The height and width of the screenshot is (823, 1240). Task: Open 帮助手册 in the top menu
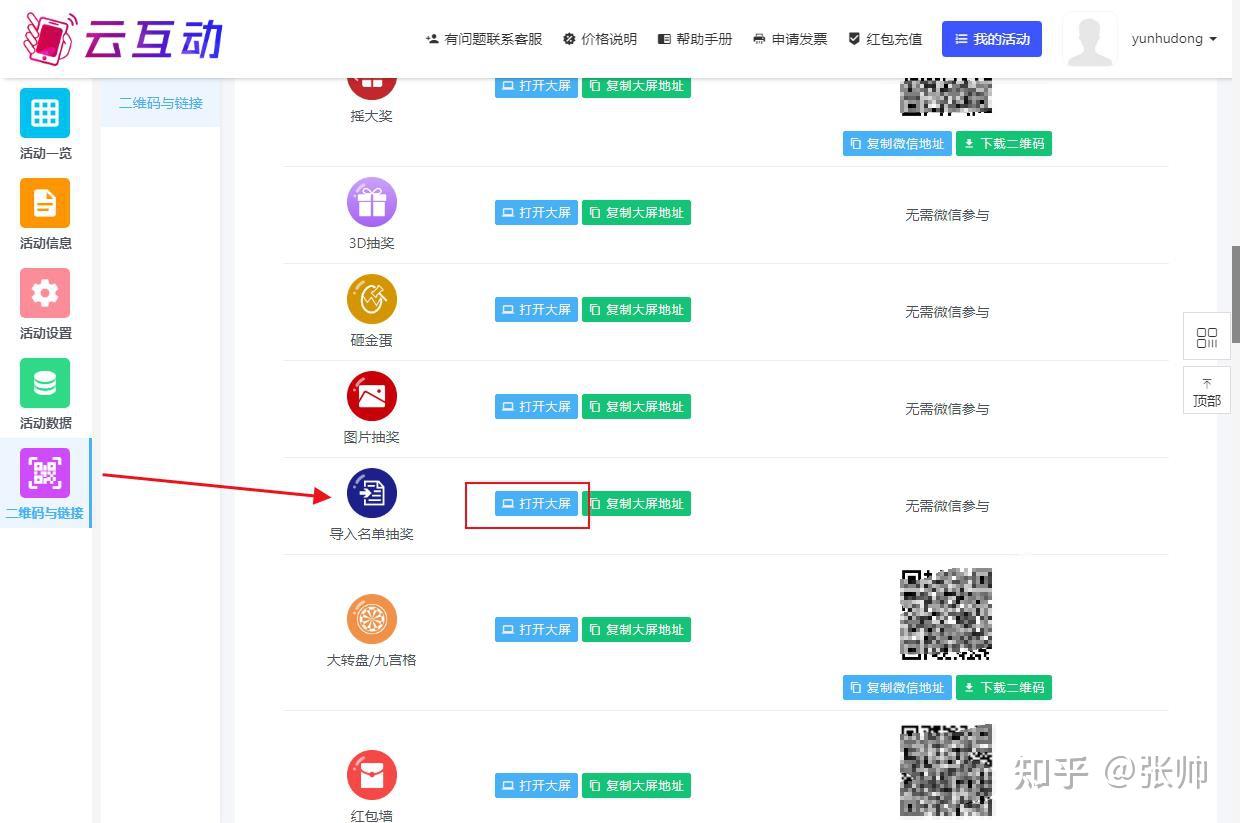tap(694, 38)
